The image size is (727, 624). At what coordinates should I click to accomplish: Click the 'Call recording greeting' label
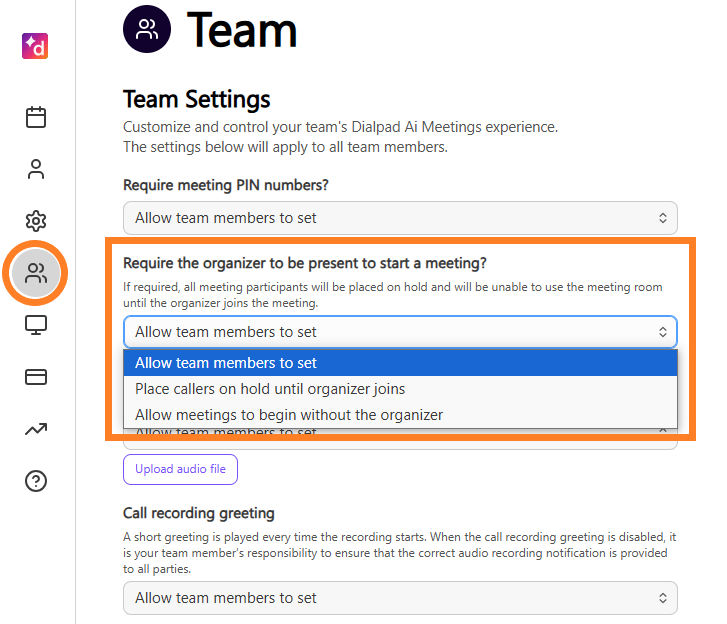pos(198,513)
